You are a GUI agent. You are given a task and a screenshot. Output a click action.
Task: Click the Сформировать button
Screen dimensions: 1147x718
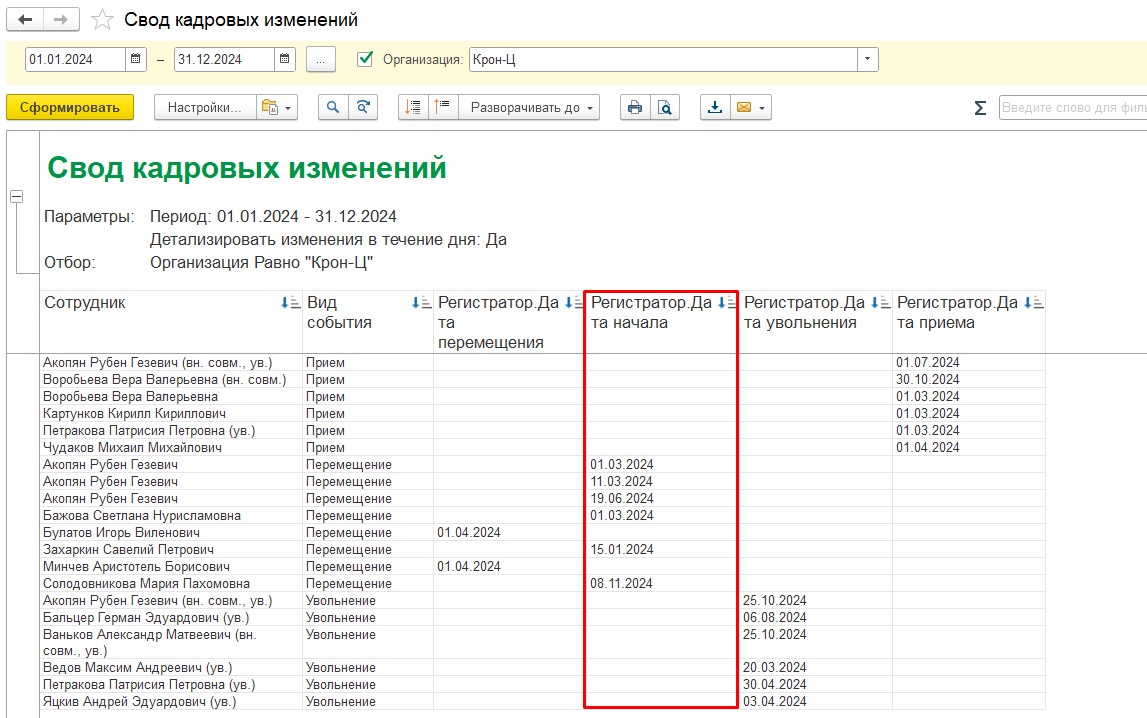70,107
